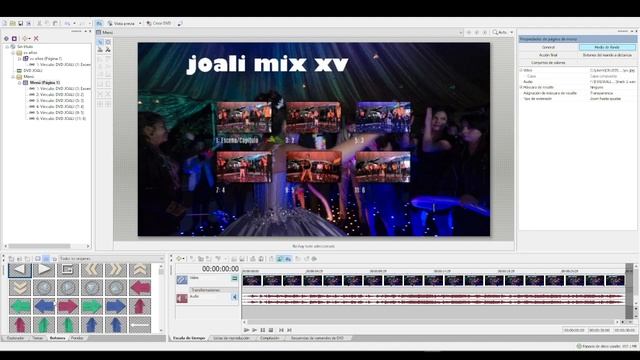Switch to the Acción final tab
The height and width of the screenshot is (360, 640).
coord(548,55)
